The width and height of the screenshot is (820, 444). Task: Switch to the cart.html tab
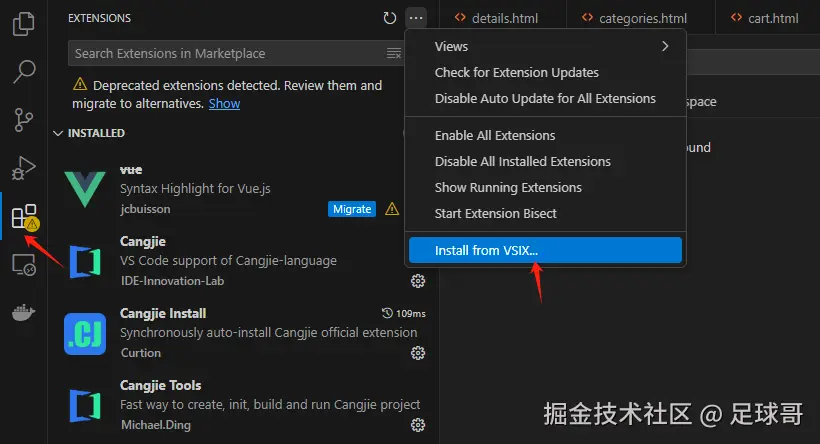click(767, 18)
